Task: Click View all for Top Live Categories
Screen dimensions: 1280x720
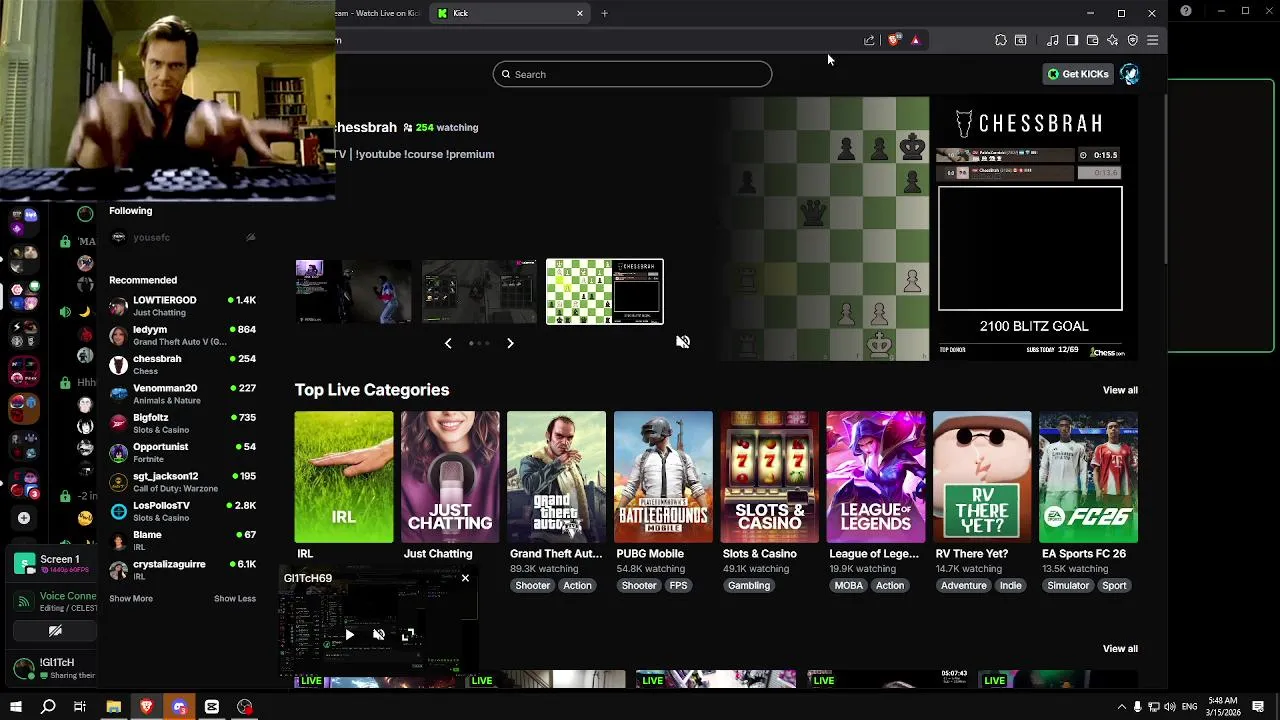Action: (1120, 390)
